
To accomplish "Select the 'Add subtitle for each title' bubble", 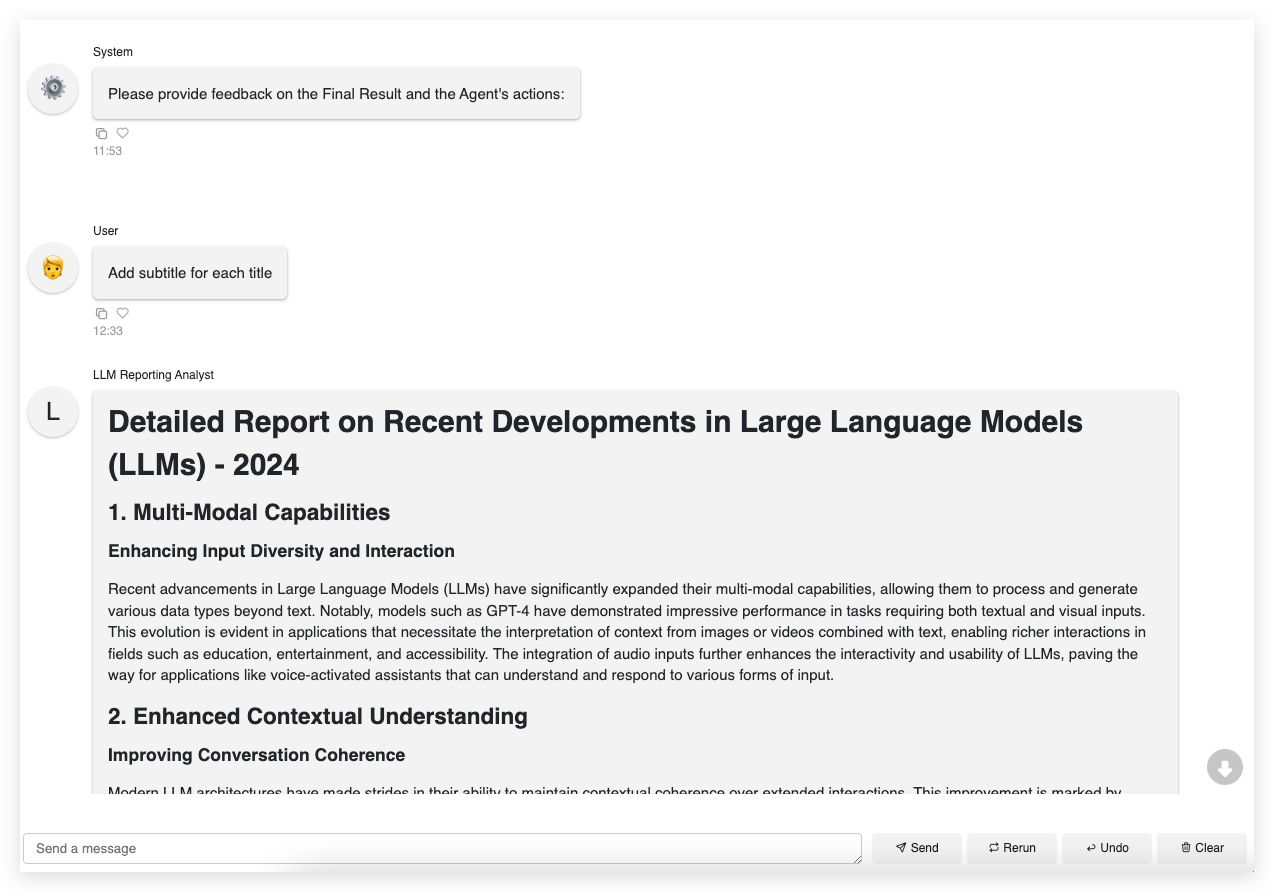I will click(190, 272).
